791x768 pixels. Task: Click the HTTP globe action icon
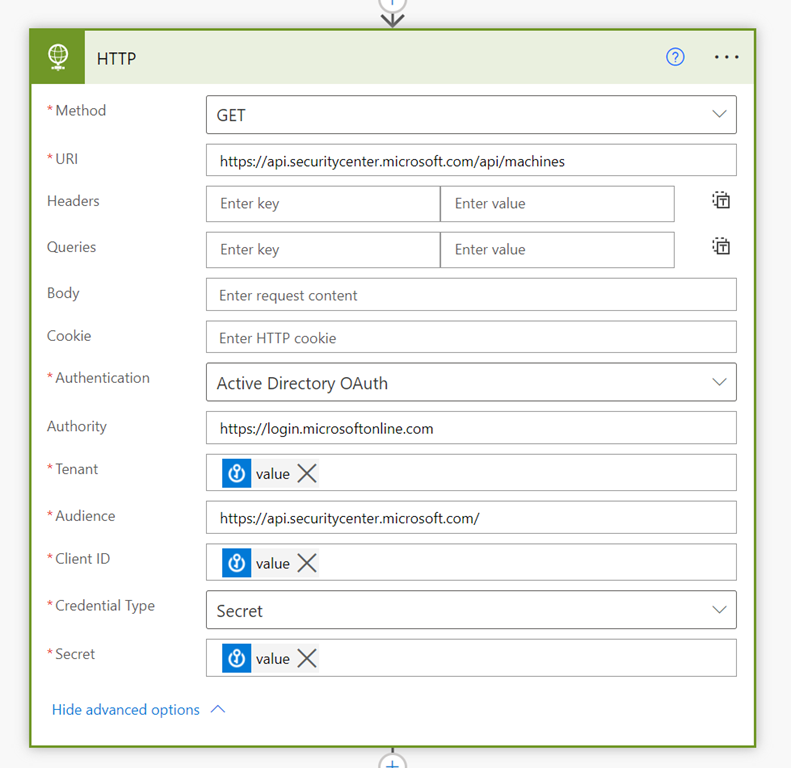pos(58,57)
